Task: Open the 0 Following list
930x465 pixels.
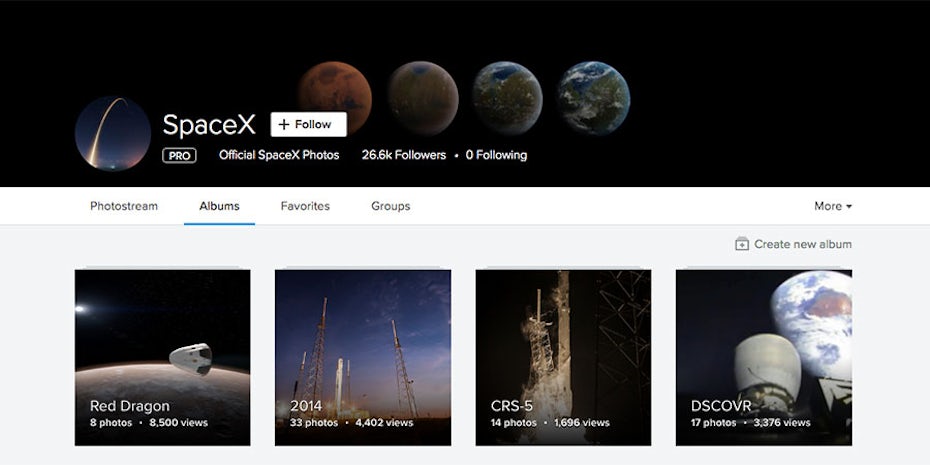Action: 496,155
